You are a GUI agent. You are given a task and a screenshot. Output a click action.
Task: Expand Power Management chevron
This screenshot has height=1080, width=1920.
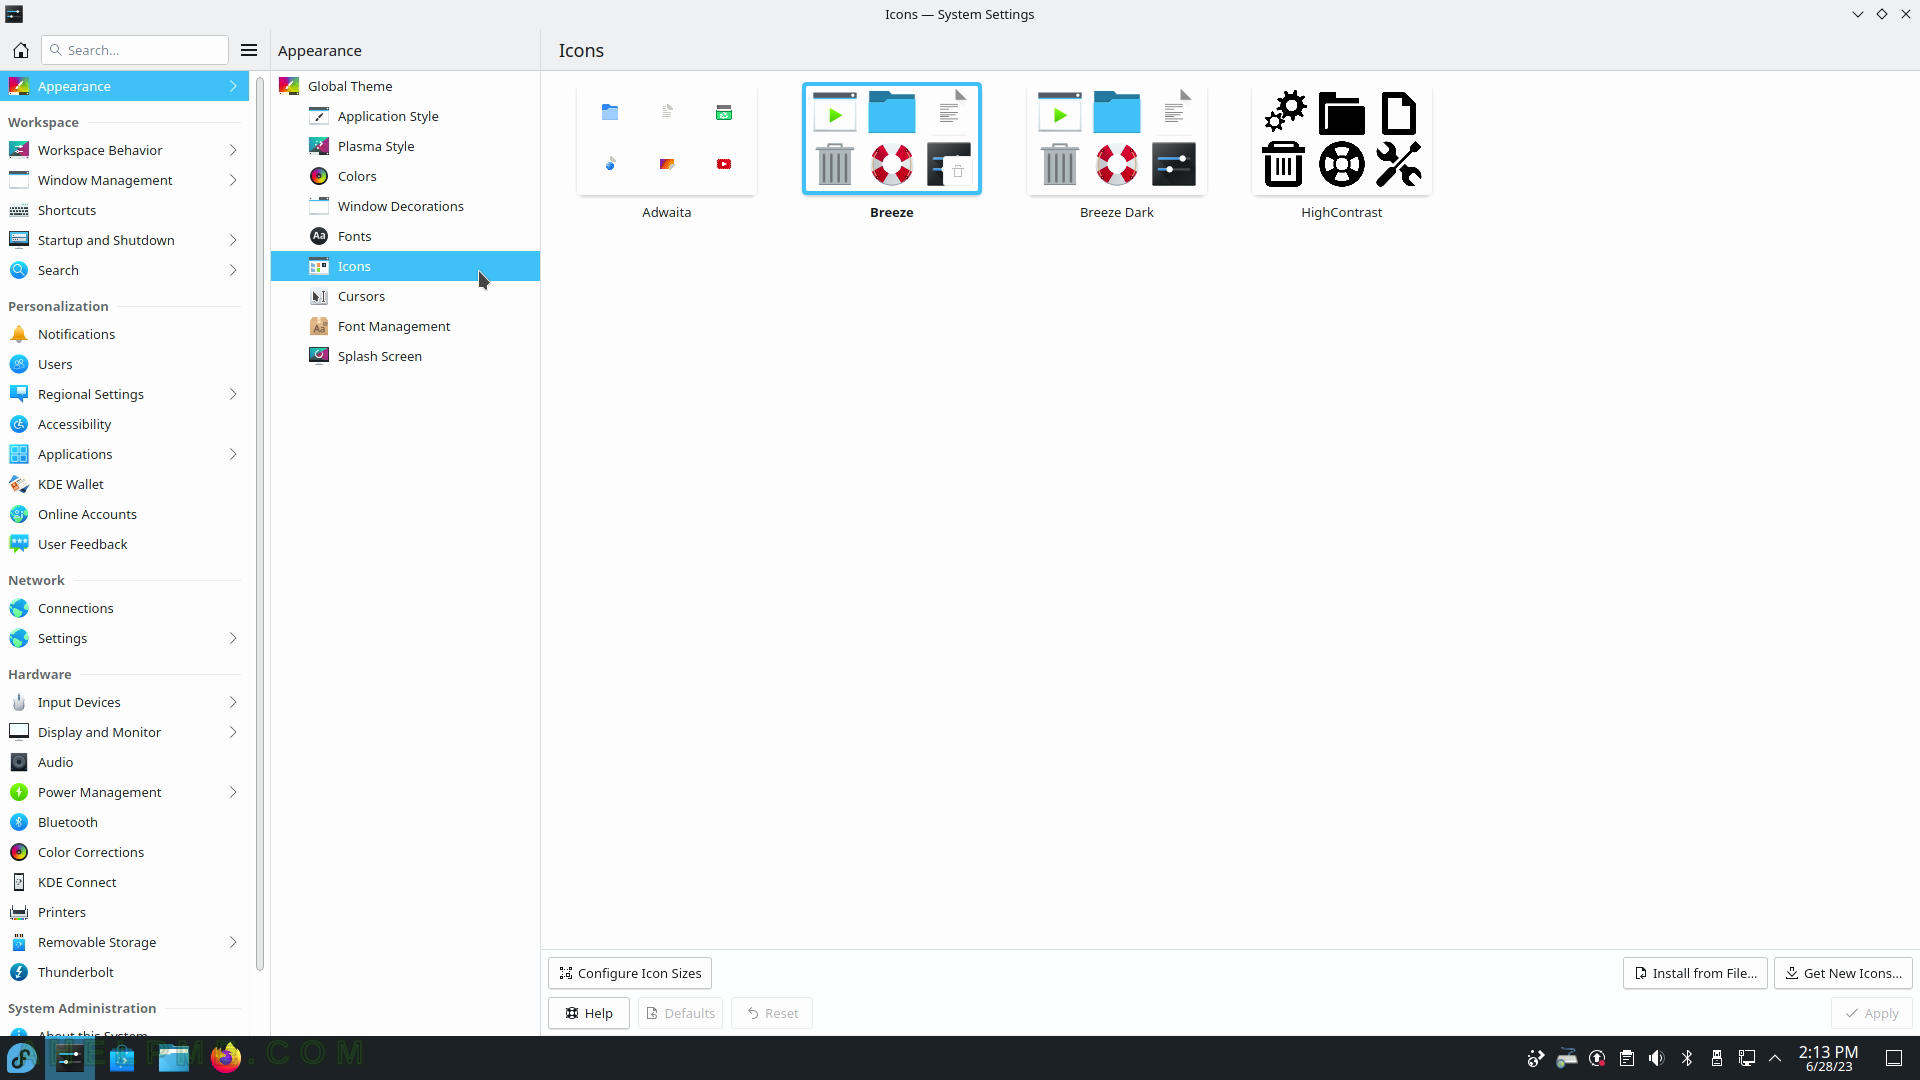coord(233,792)
